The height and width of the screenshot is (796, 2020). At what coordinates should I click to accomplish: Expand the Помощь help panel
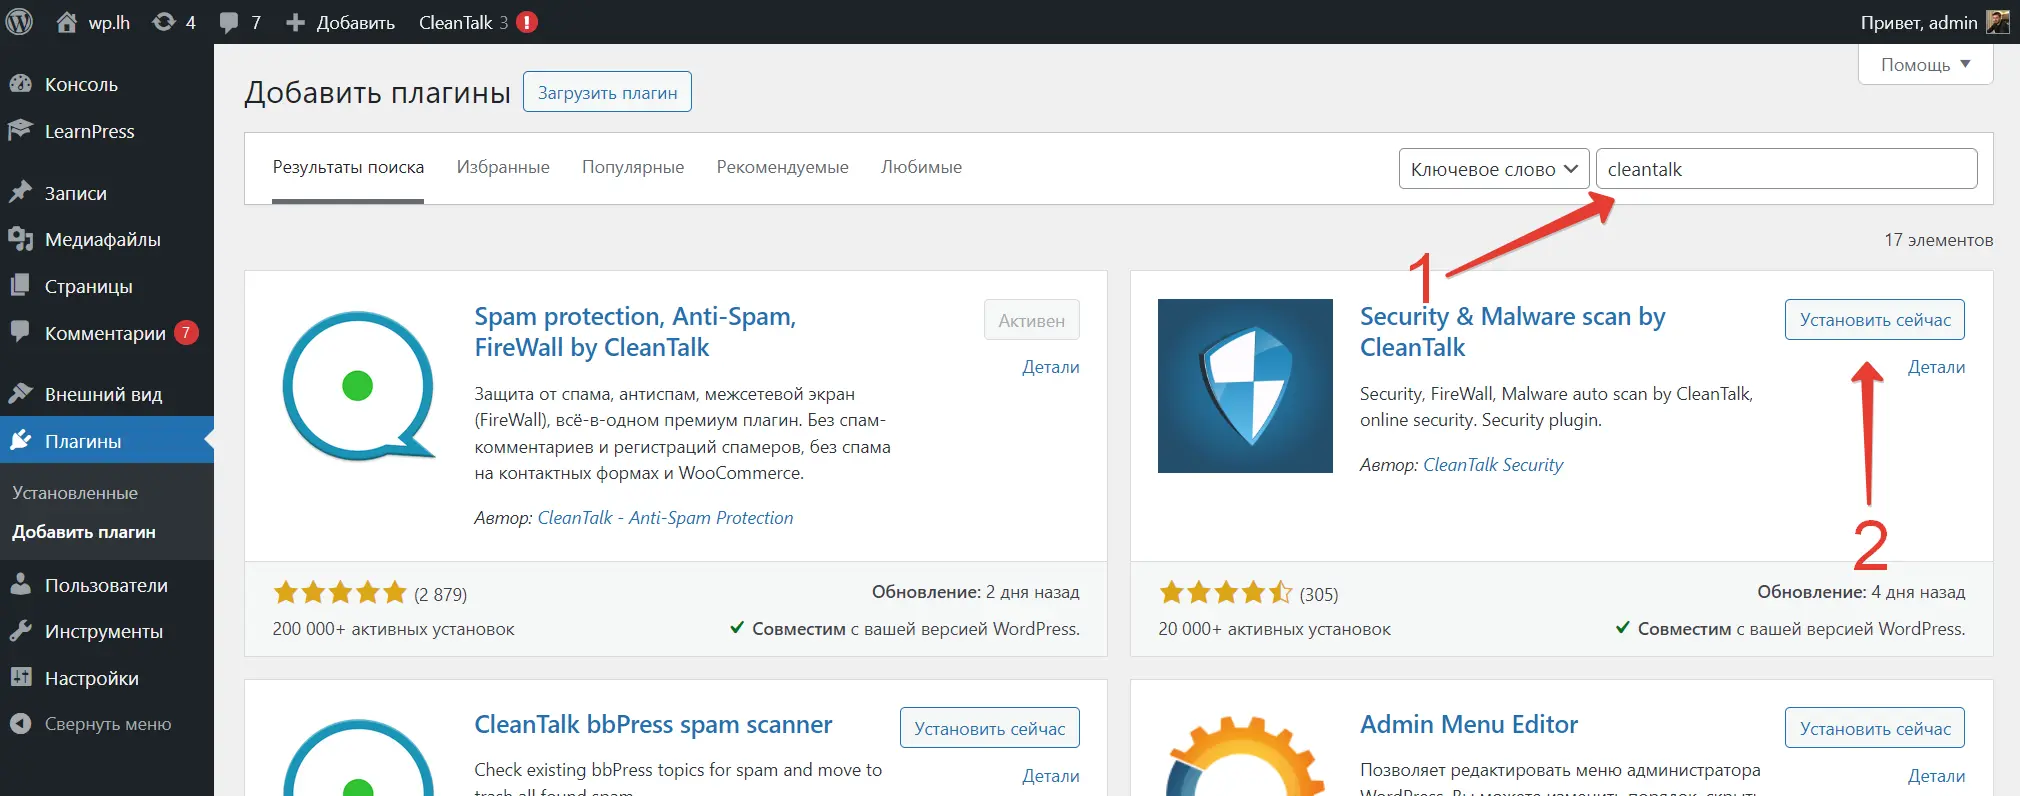click(1925, 64)
